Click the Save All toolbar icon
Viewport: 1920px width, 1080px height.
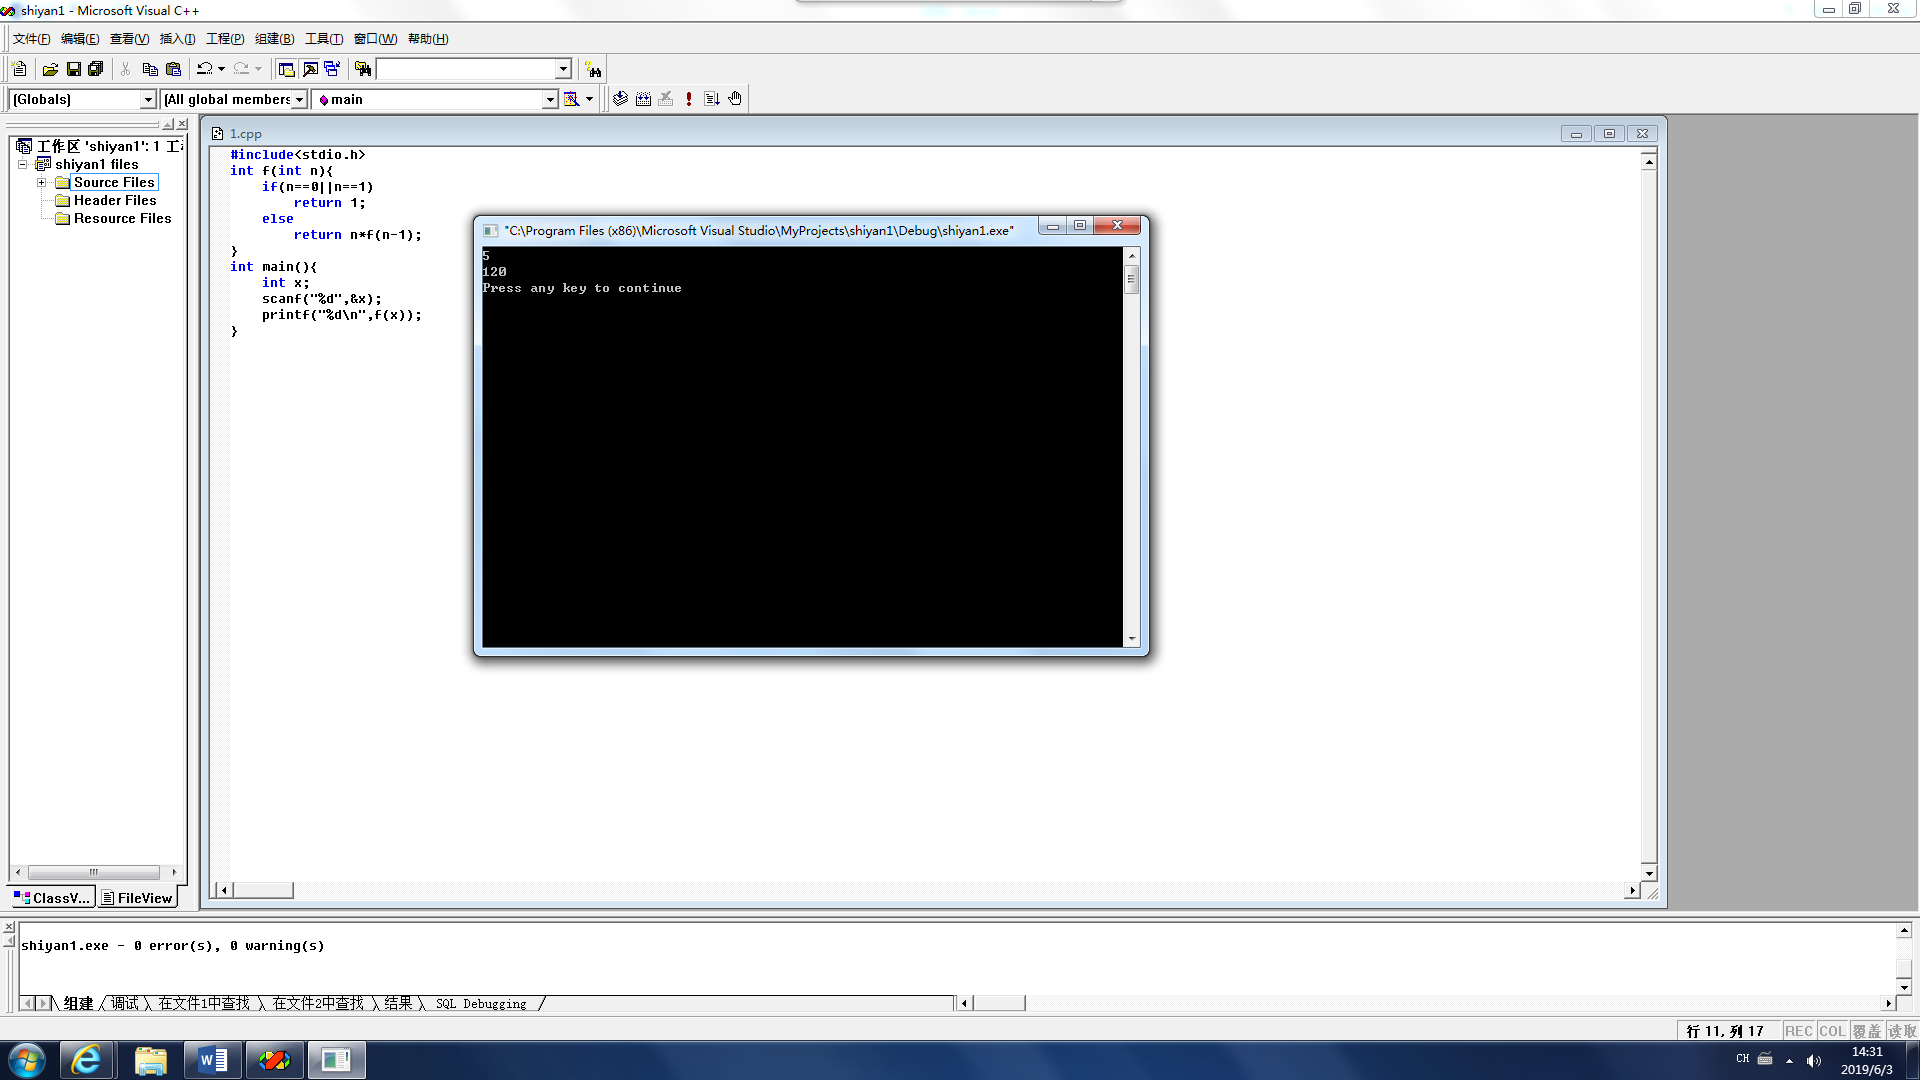(x=96, y=69)
